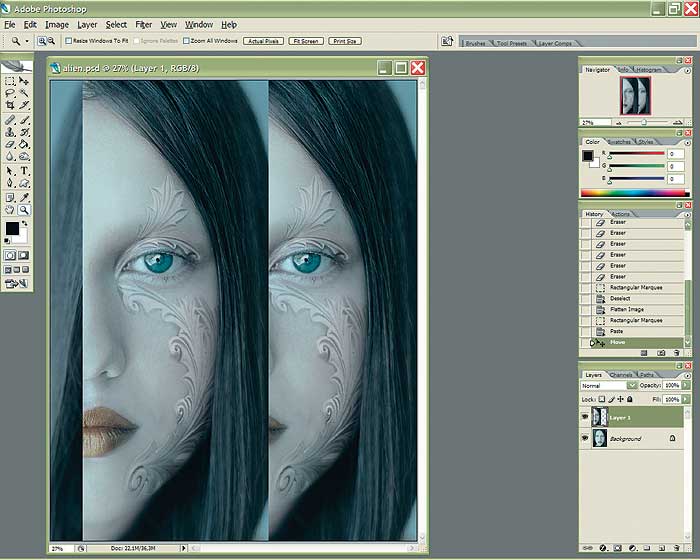Viewport: 700px width, 560px height.
Task: Open the History panel options menu
Action: [687, 215]
